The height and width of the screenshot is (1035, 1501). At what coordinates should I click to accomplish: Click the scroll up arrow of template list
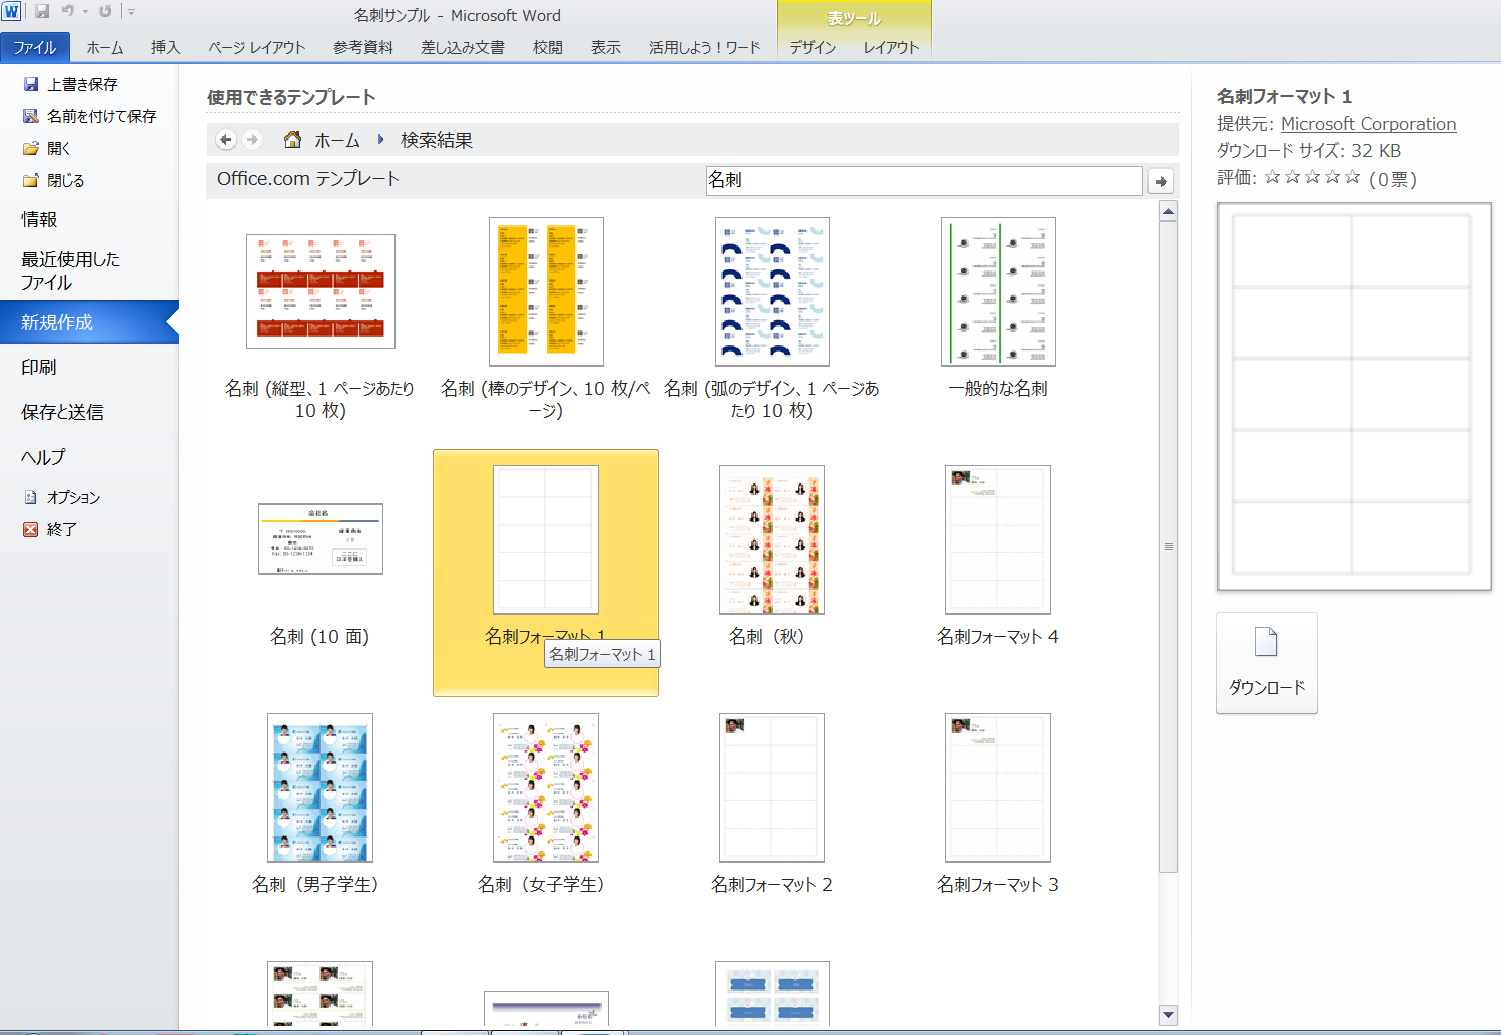(x=1168, y=211)
